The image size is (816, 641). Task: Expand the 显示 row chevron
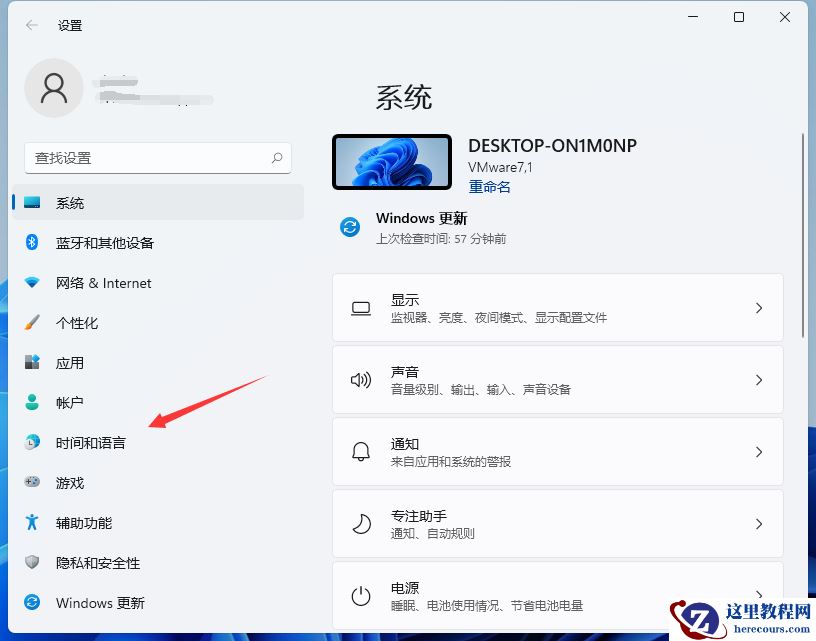tap(758, 307)
